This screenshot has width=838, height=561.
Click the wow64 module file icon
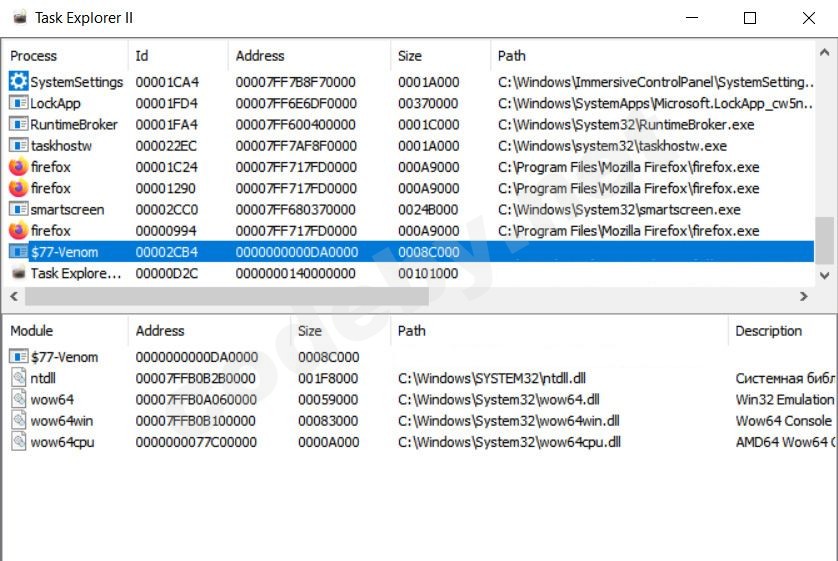coord(19,399)
